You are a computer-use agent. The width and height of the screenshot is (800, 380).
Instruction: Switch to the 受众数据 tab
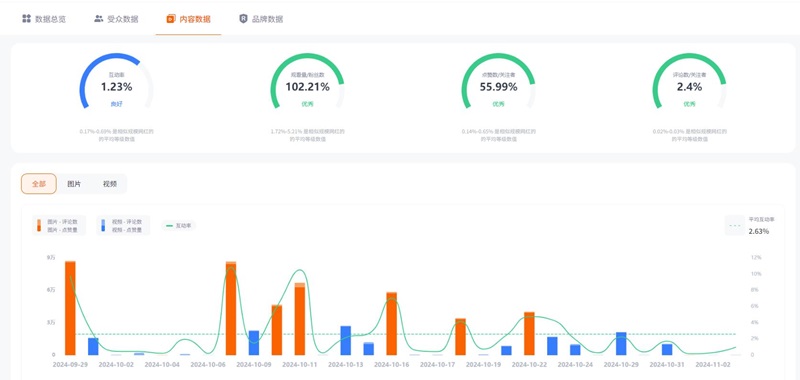pyautogui.click(x=116, y=19)
